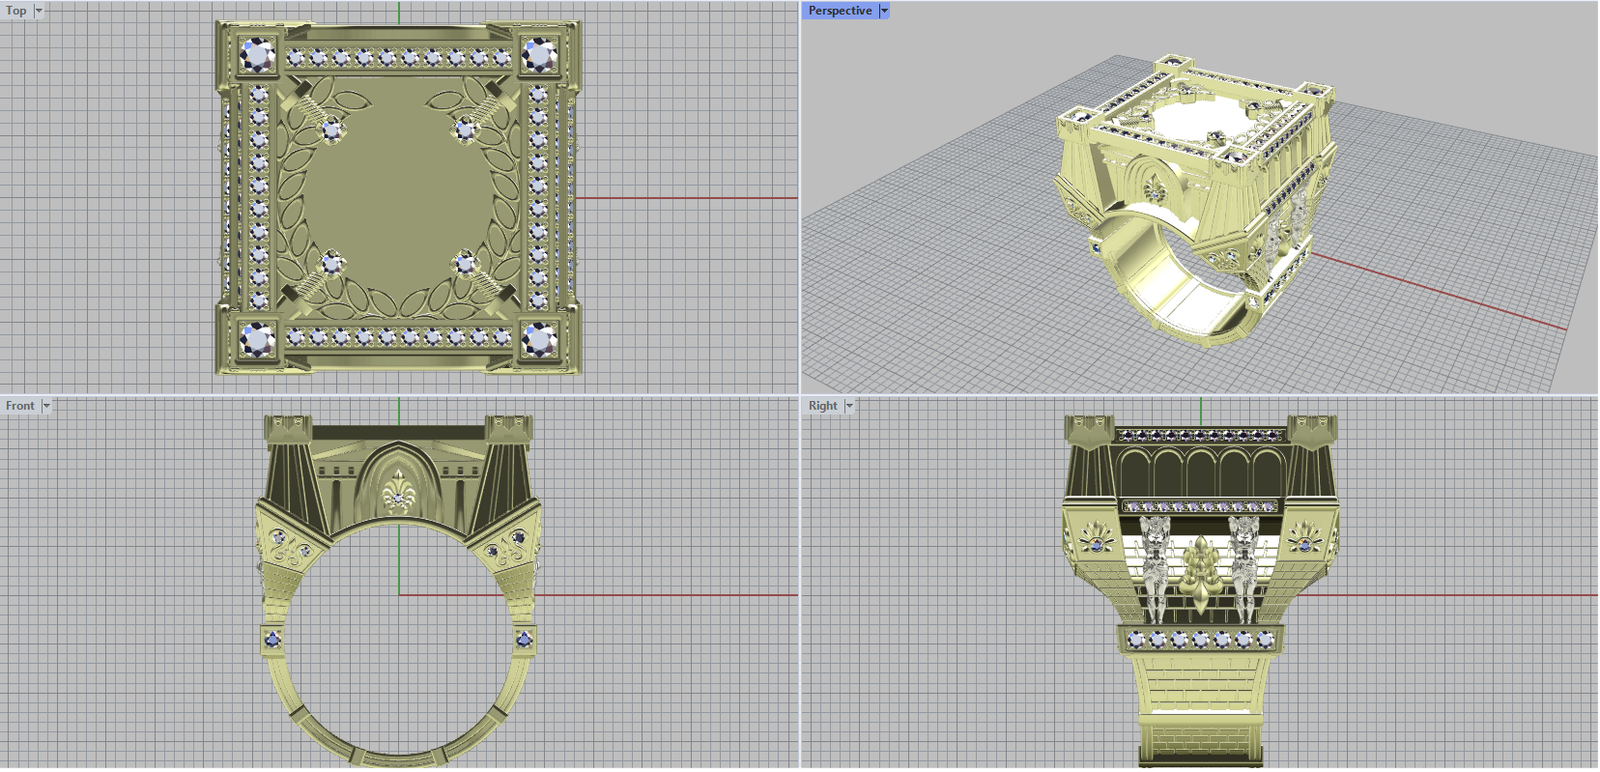Viewport: 1600px width, 772px height.
Task: Expand the Perspective viewport menu arrow
Action: pyautogui.click(x=884, y=11)
